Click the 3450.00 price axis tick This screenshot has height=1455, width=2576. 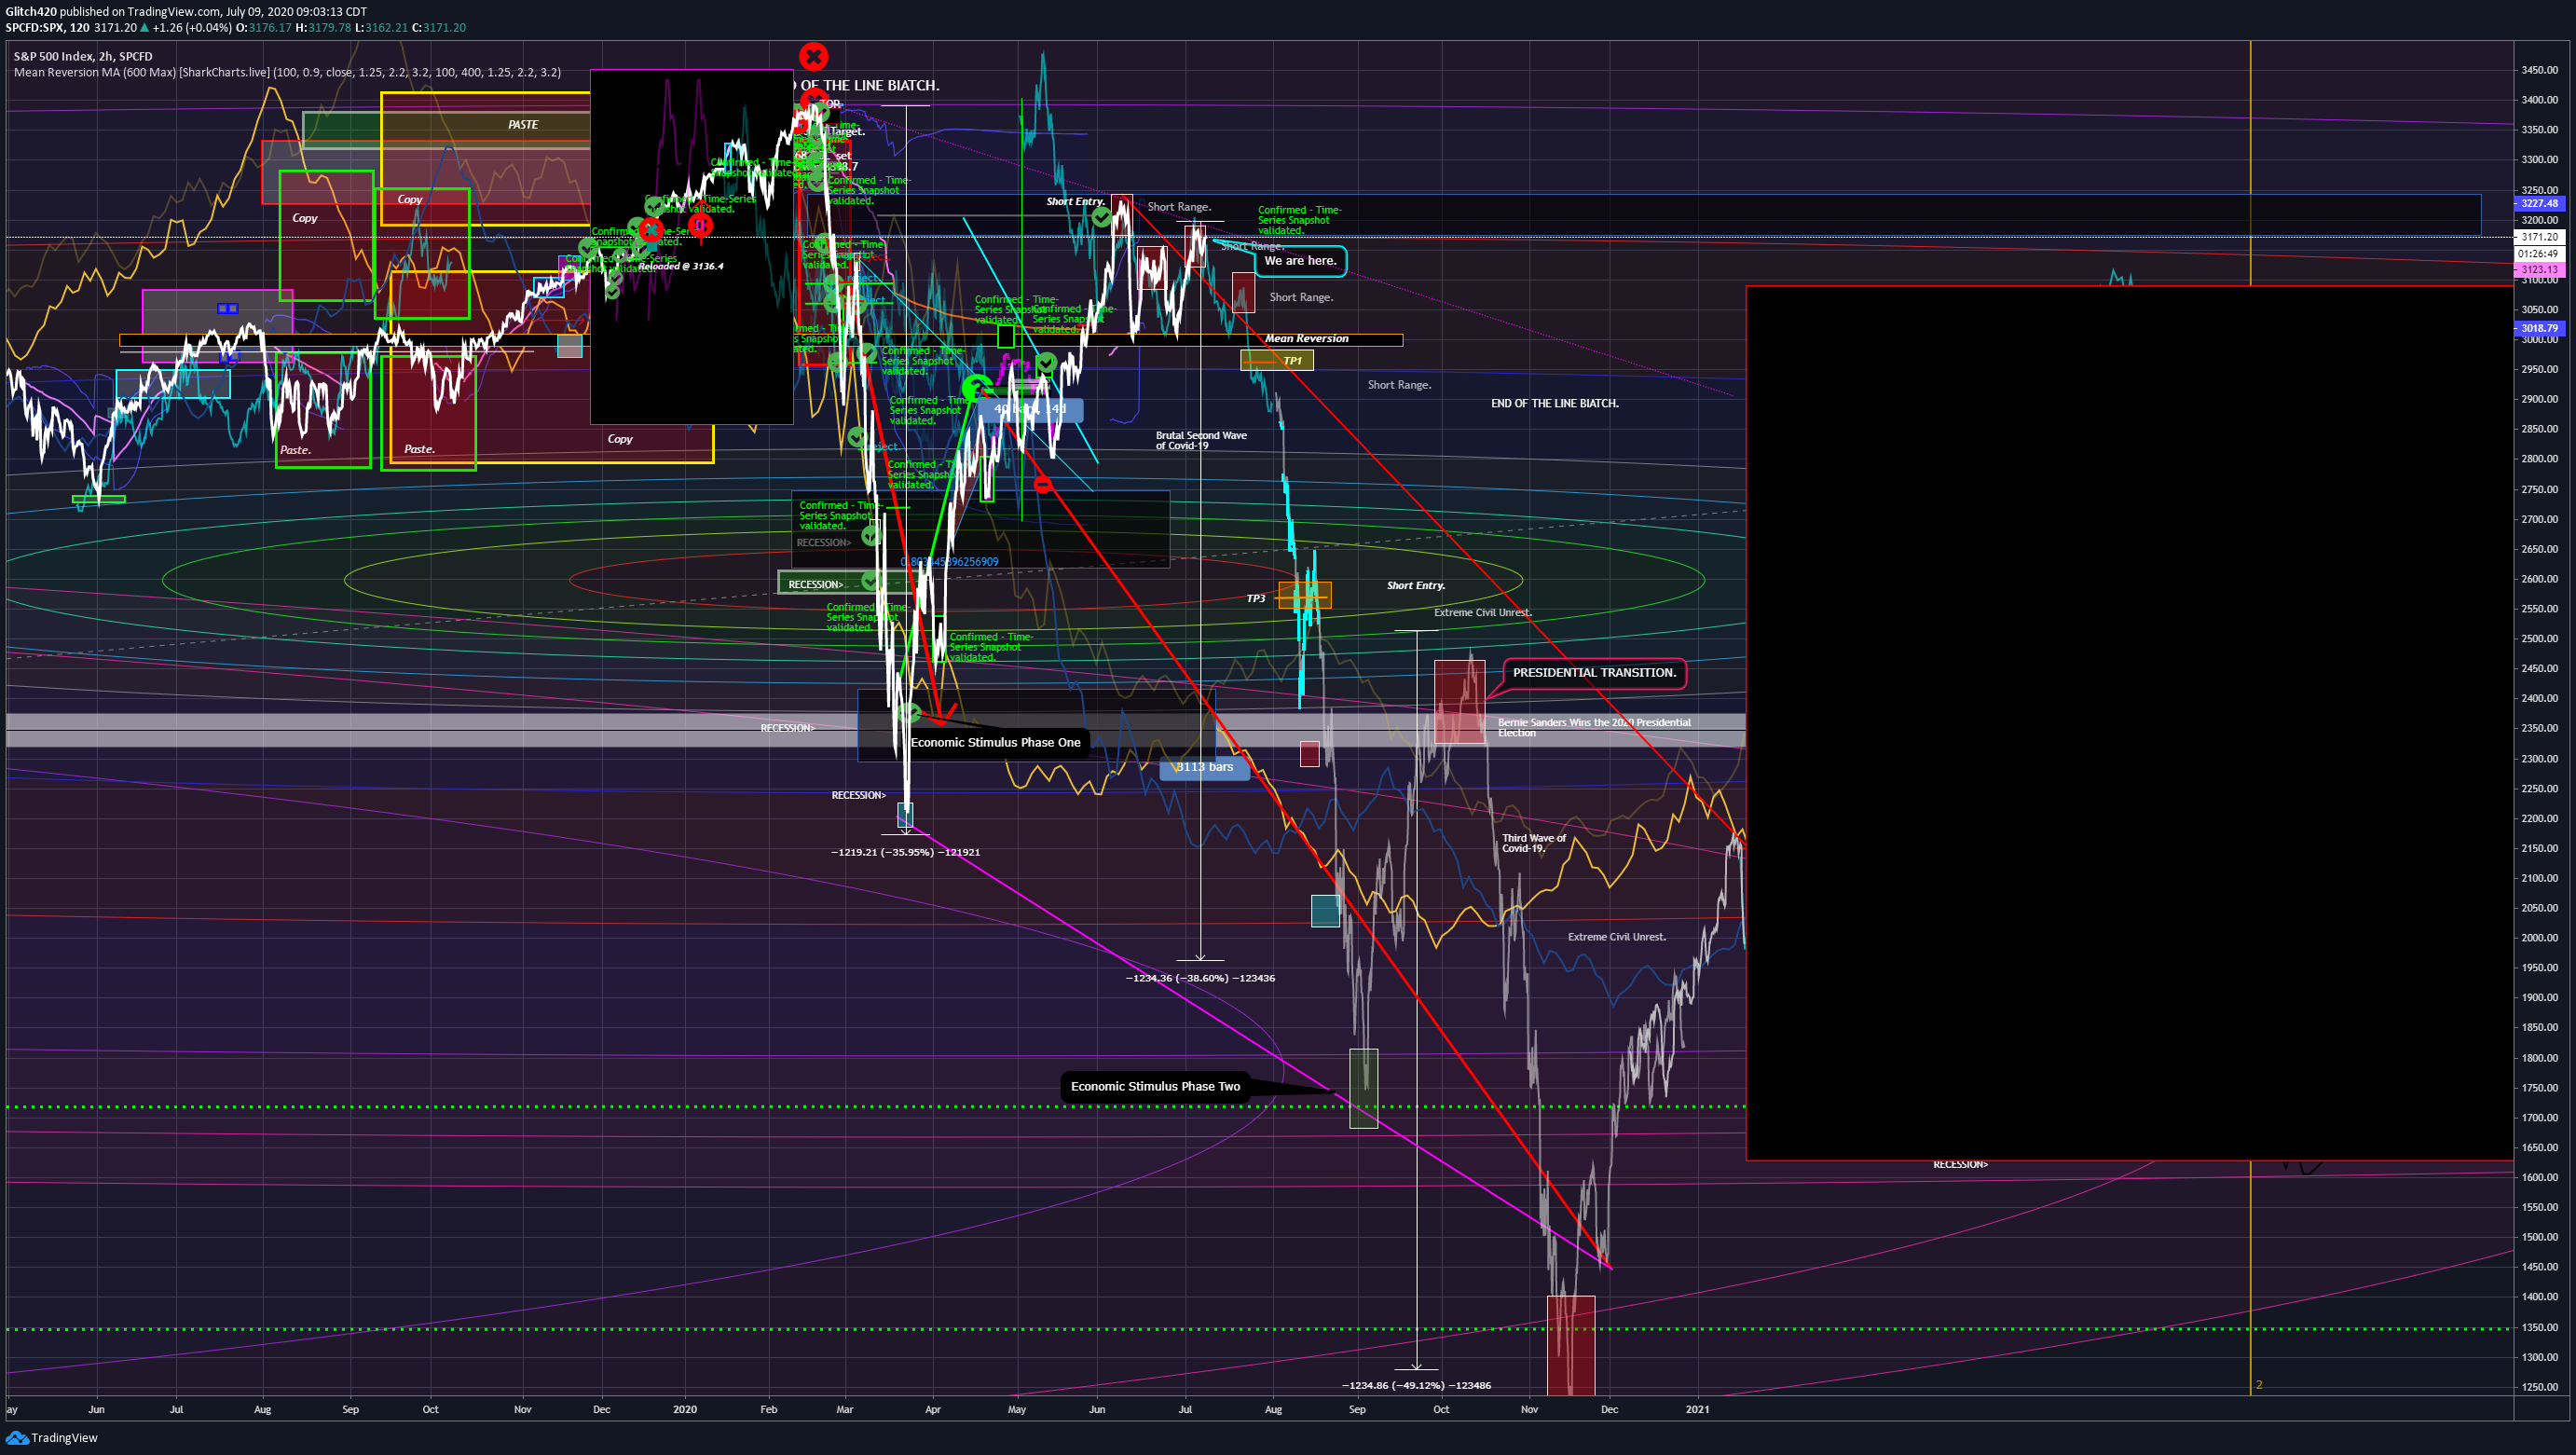point(2539,70)
